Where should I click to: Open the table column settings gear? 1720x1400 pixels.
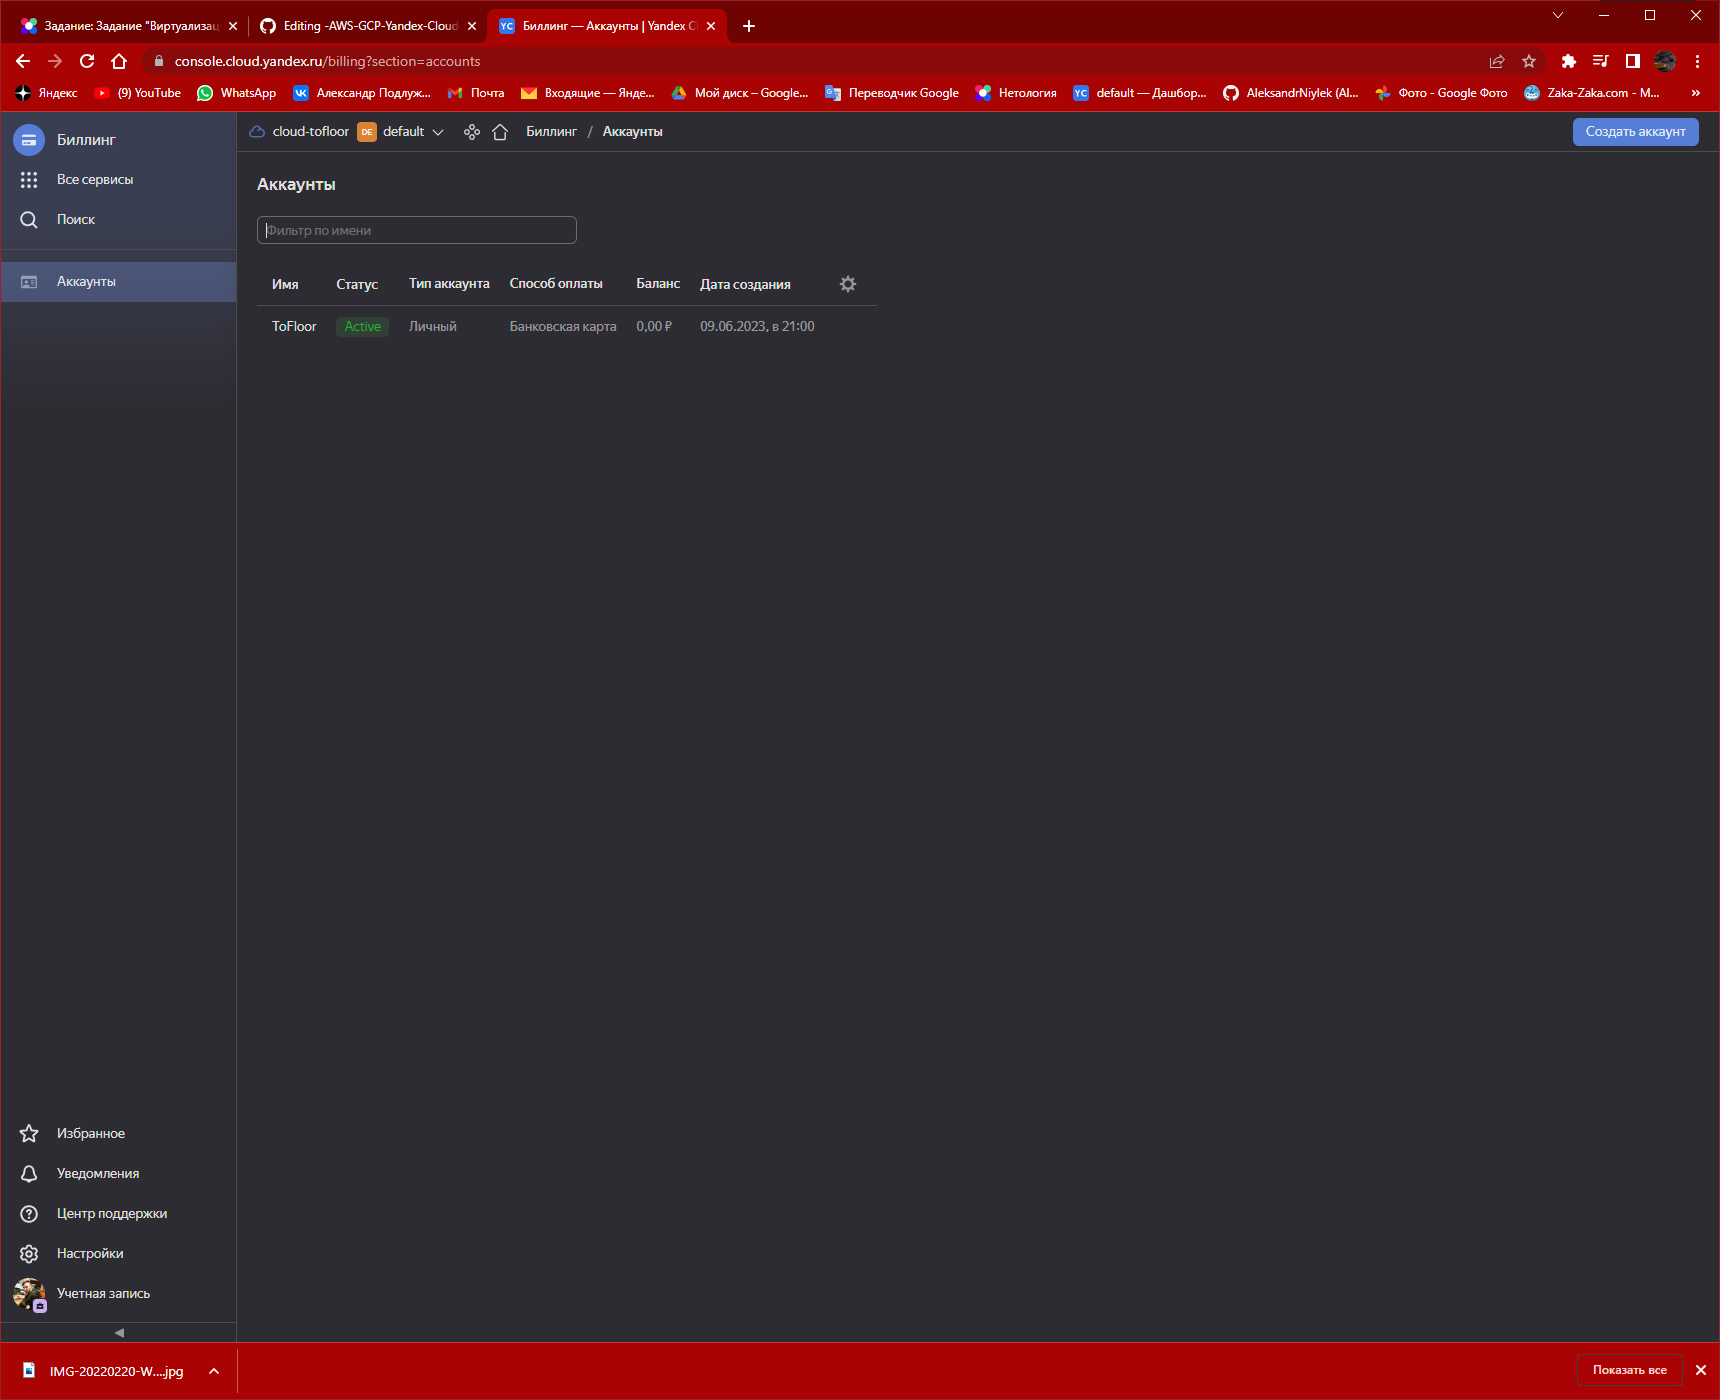tap(848, 284)
